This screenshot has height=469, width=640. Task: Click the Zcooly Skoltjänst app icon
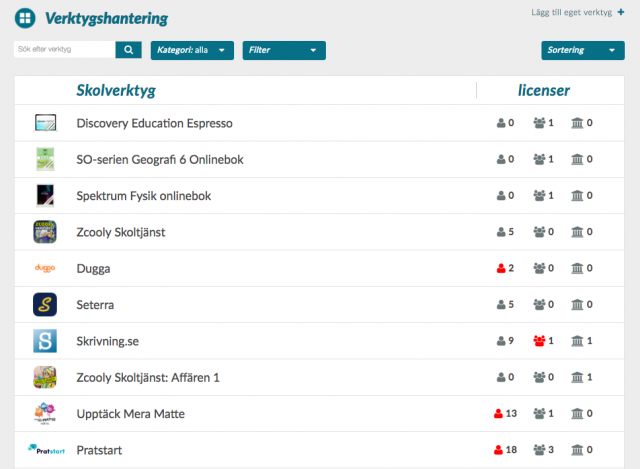click(x=45, y=232)
